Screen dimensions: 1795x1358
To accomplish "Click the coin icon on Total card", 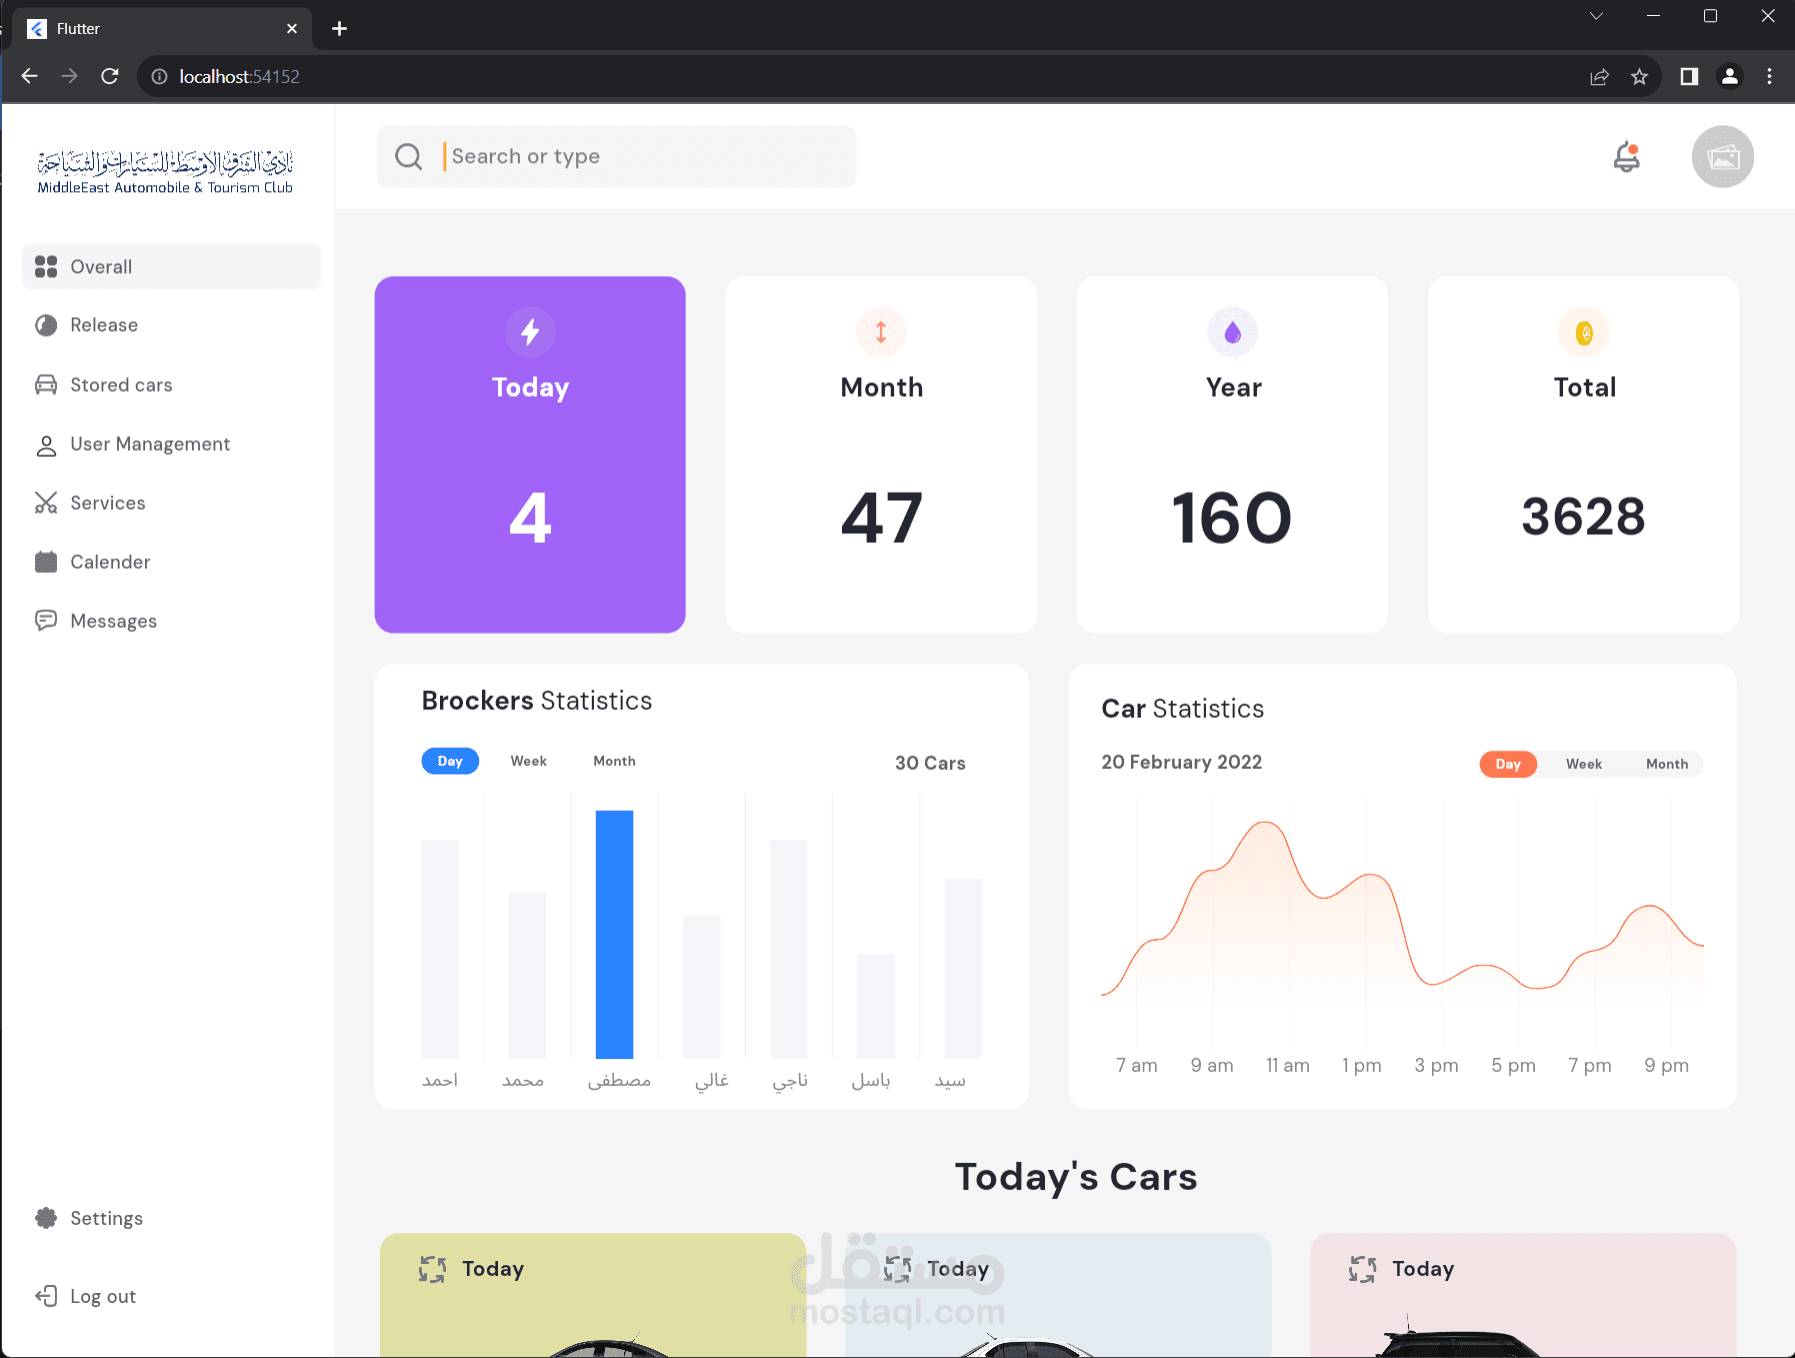I will (1584, 332).
